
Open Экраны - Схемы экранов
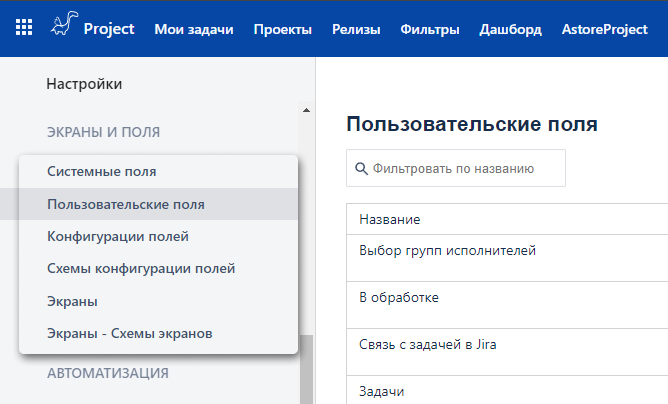pyautogui.click(x=158, y=333)
